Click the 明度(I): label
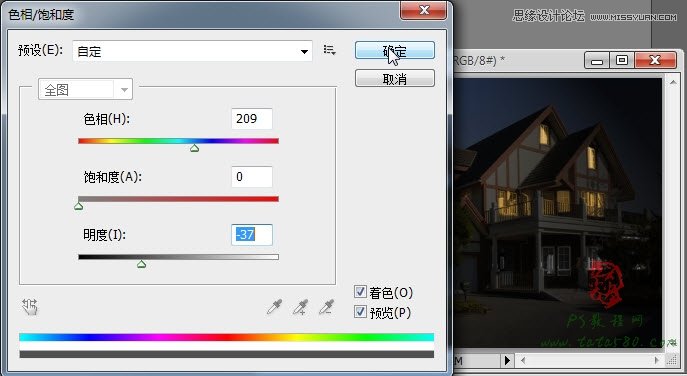This screenshot has height=376, width=687. click(x=104, y=235)
